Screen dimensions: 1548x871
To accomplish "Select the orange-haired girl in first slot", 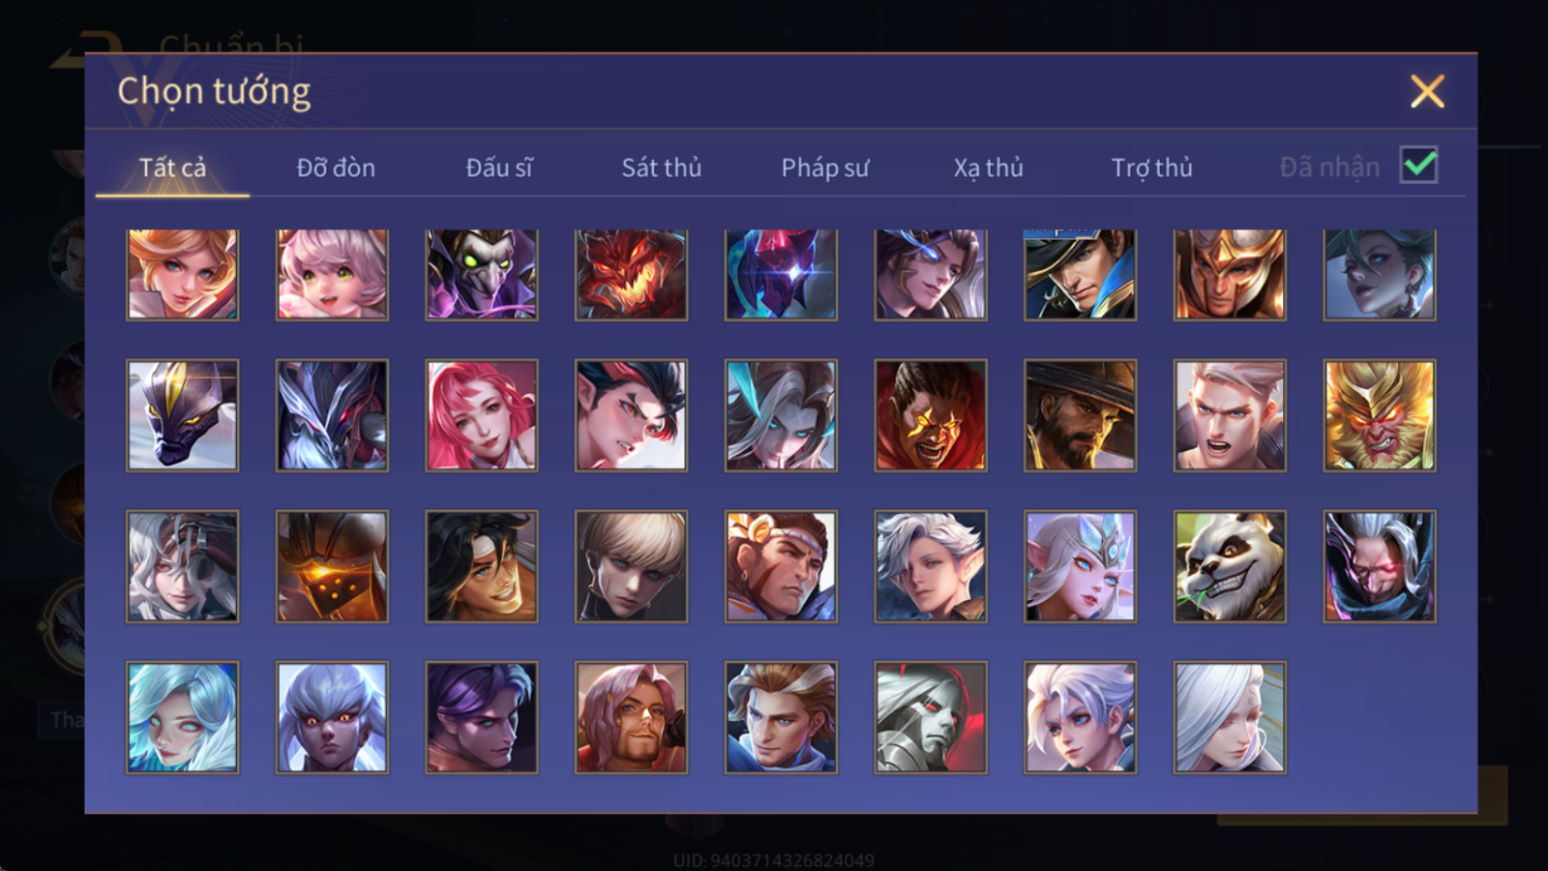I will [x=182, y=274].
